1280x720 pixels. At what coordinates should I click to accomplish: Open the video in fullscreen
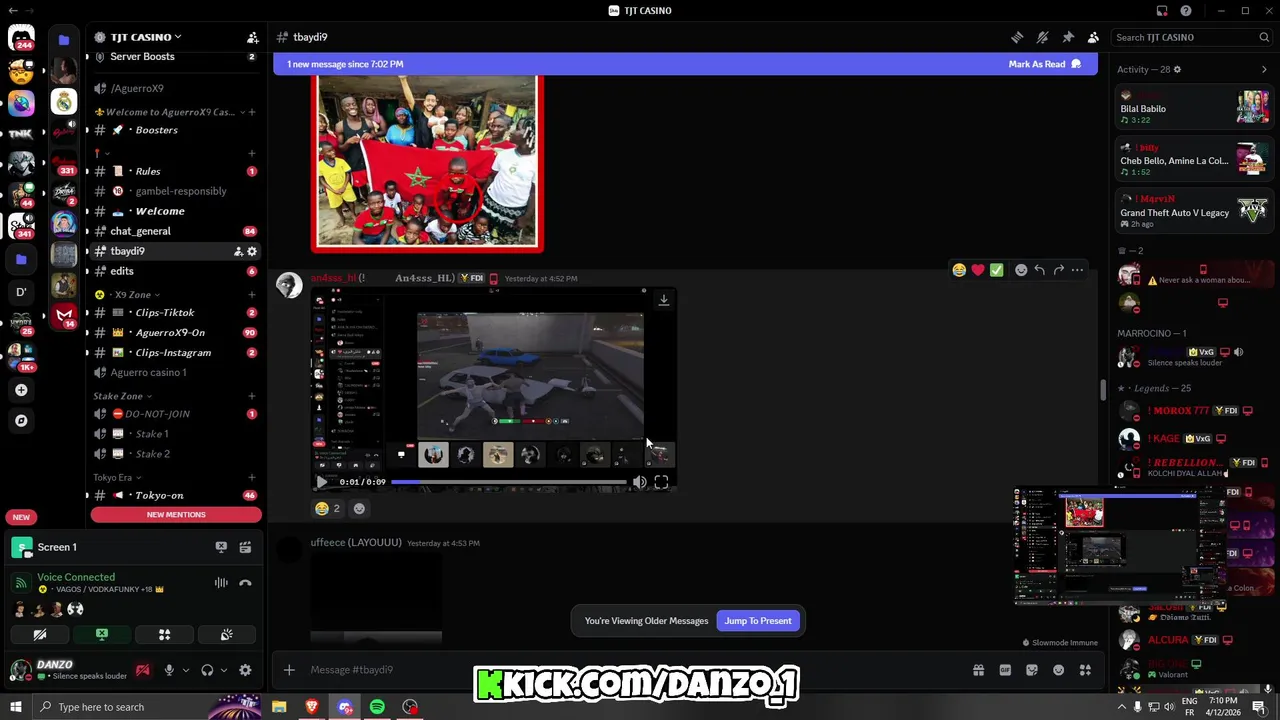(661, 482)
